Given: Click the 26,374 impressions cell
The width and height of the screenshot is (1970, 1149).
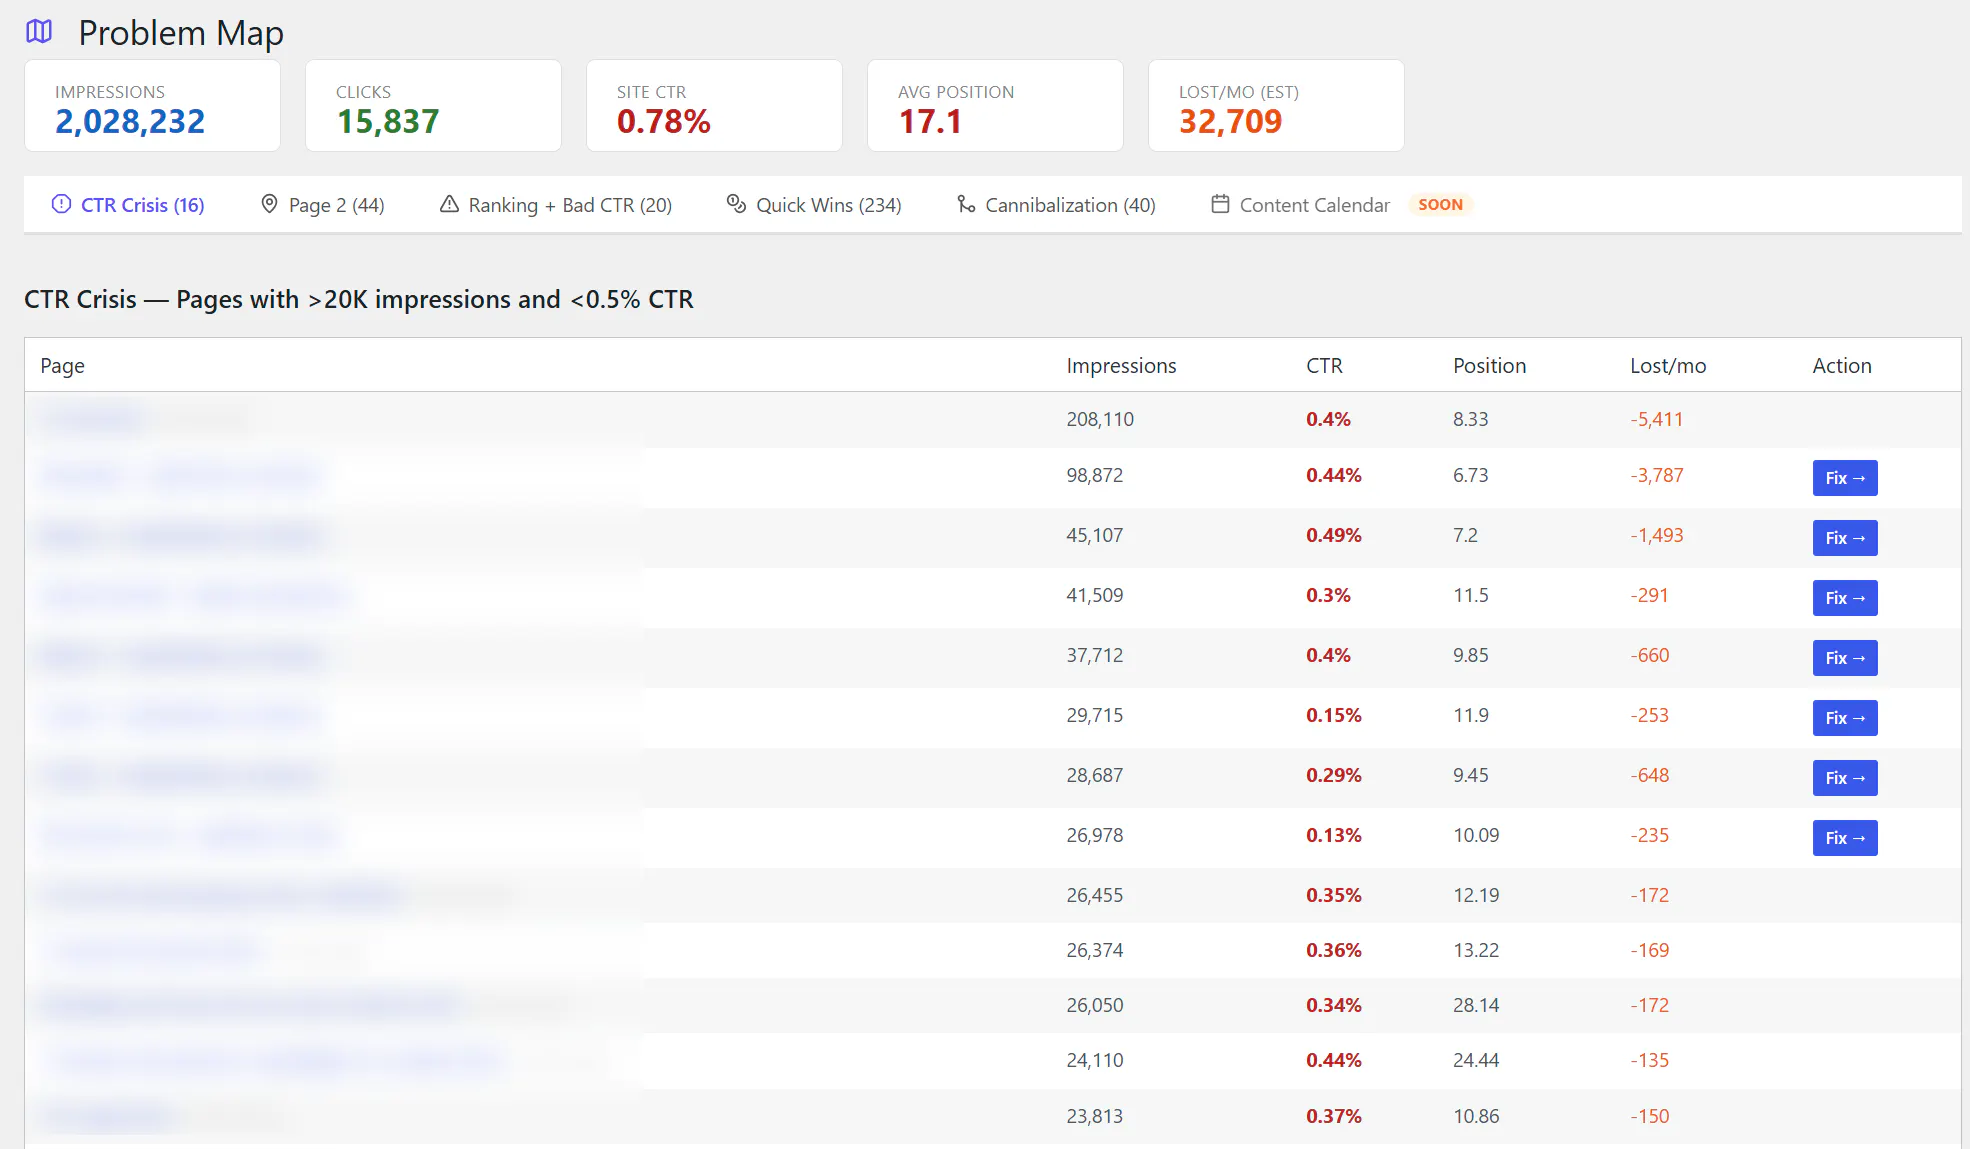Looking at the screenshot, I should pos(1094,950).
